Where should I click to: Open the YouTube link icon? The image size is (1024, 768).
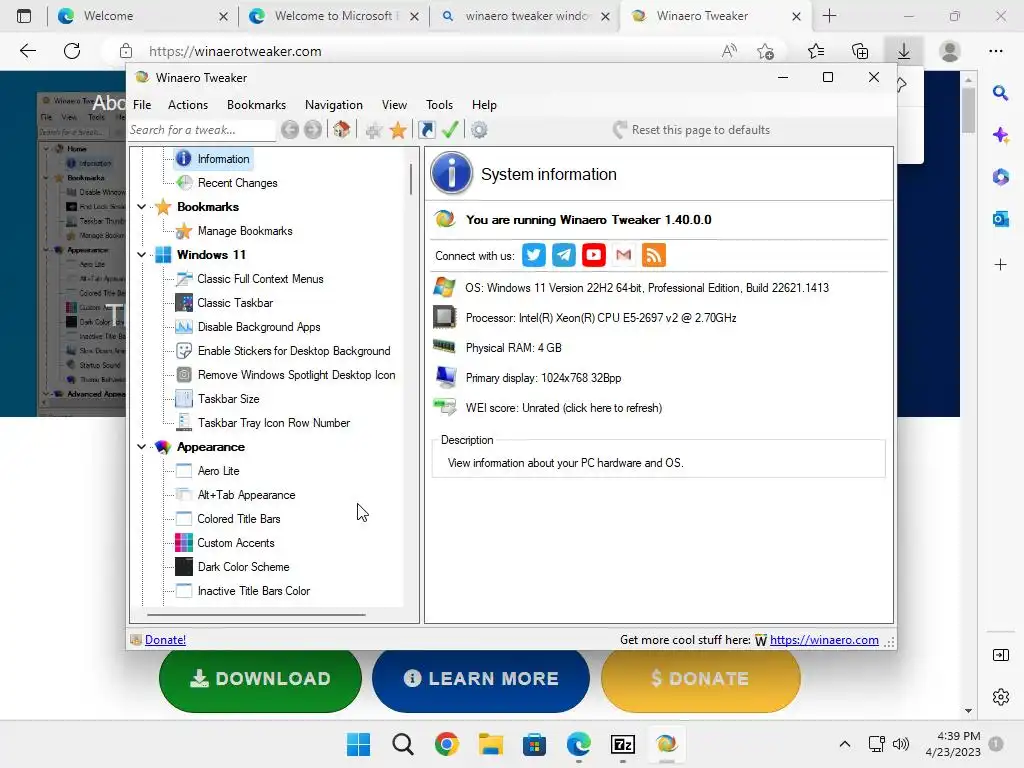pyautogui.click(x=594, y=255)
